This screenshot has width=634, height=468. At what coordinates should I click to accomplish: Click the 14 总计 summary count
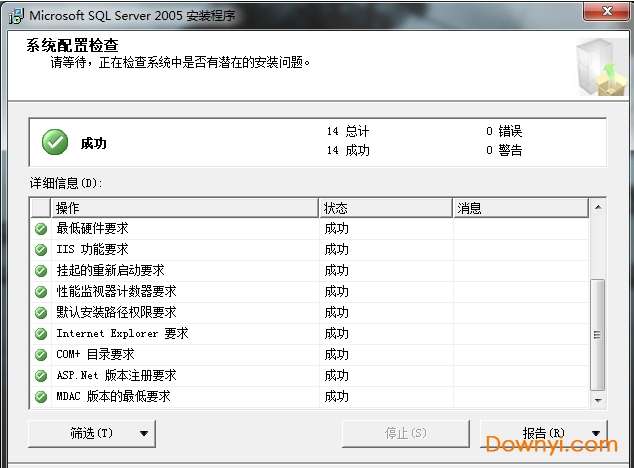tap(348, 131)
